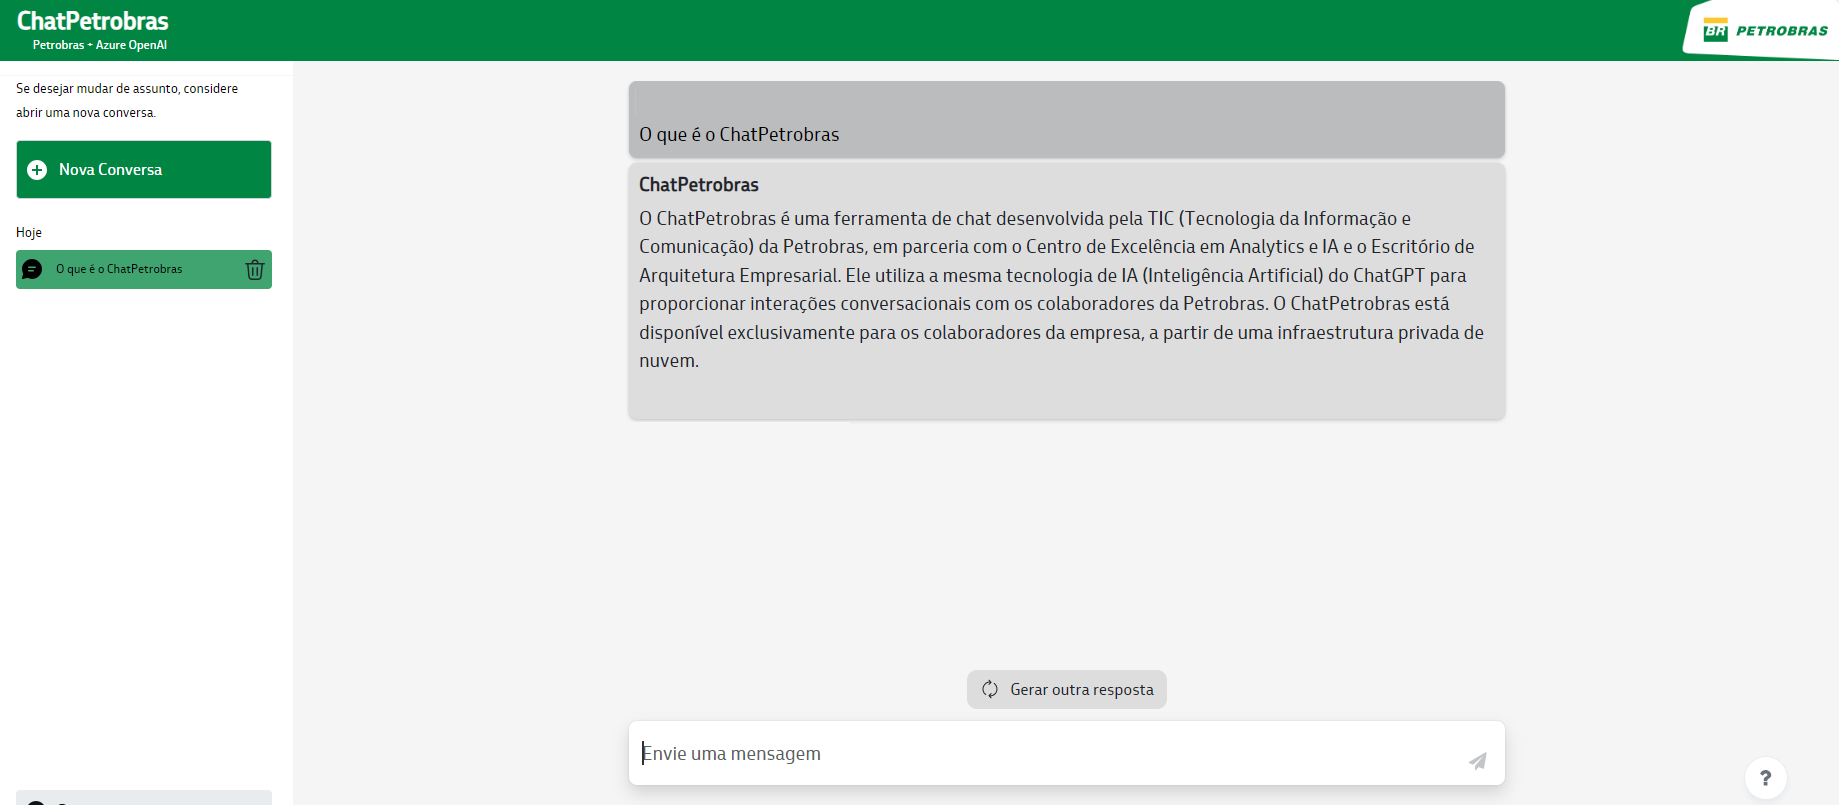The width and height of the screenshot is (1839, 805).
Task: Open the 'O que é o ChatPetrobras' conversation
Action: tap(120, 270)
